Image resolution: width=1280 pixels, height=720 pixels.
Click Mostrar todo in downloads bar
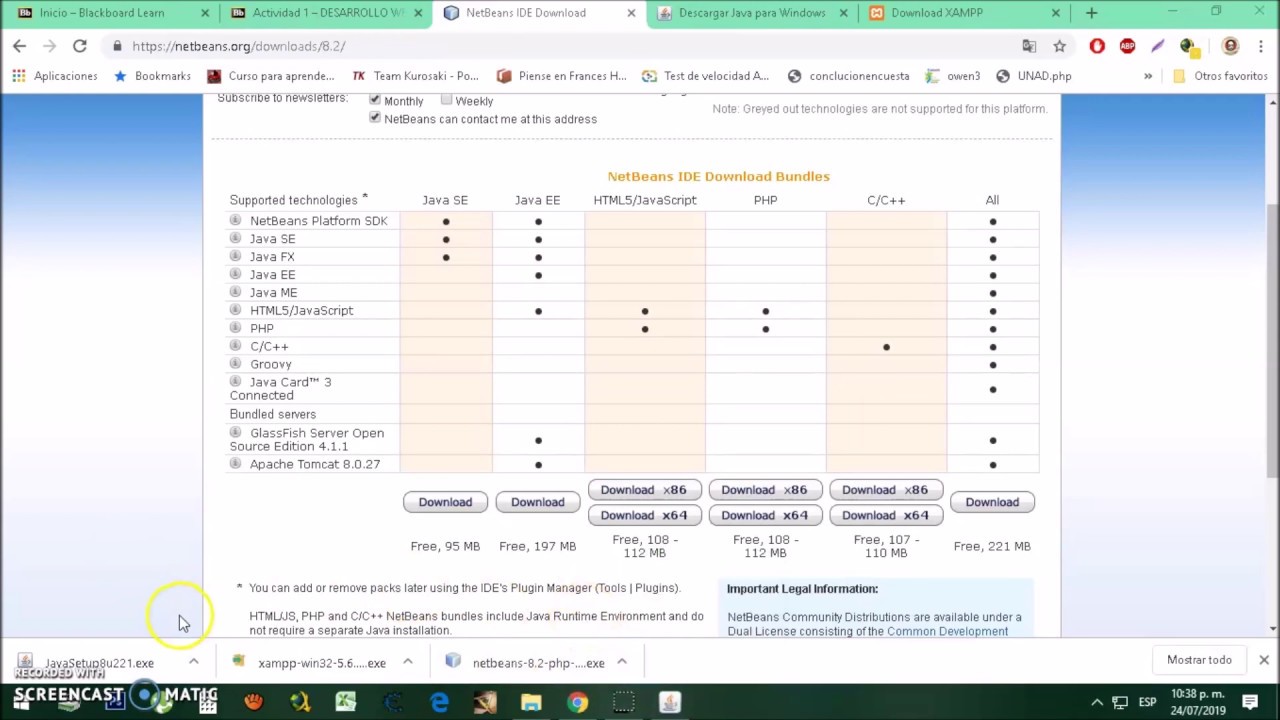tap(1199, 660)
